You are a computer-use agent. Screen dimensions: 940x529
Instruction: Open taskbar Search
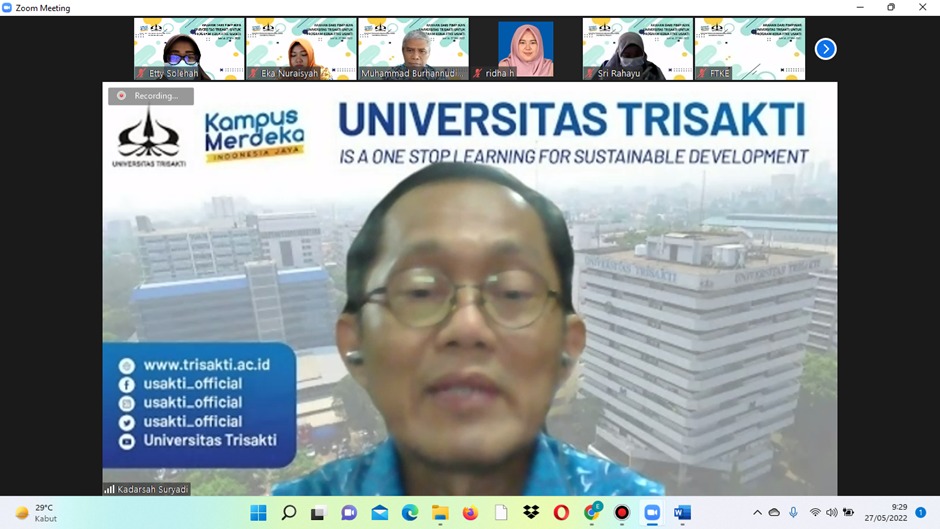click(289, 513)
